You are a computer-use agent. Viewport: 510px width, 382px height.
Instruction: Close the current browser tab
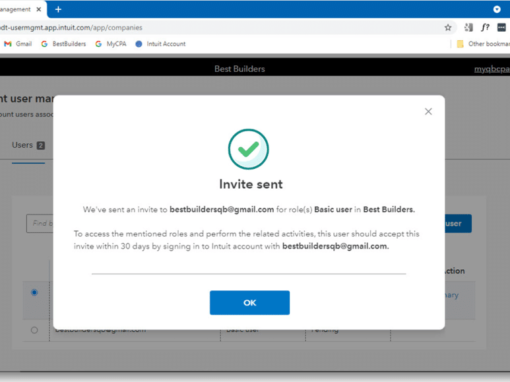point(39,9)
